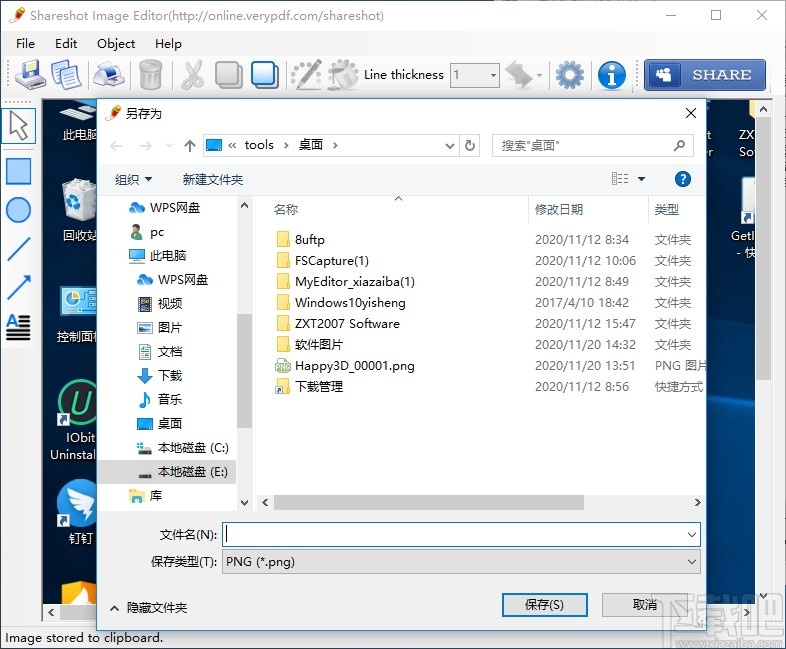Screen dimensions: 786x649
Task: Select the arrow drawing tool
Action: [x=19, y=287]
